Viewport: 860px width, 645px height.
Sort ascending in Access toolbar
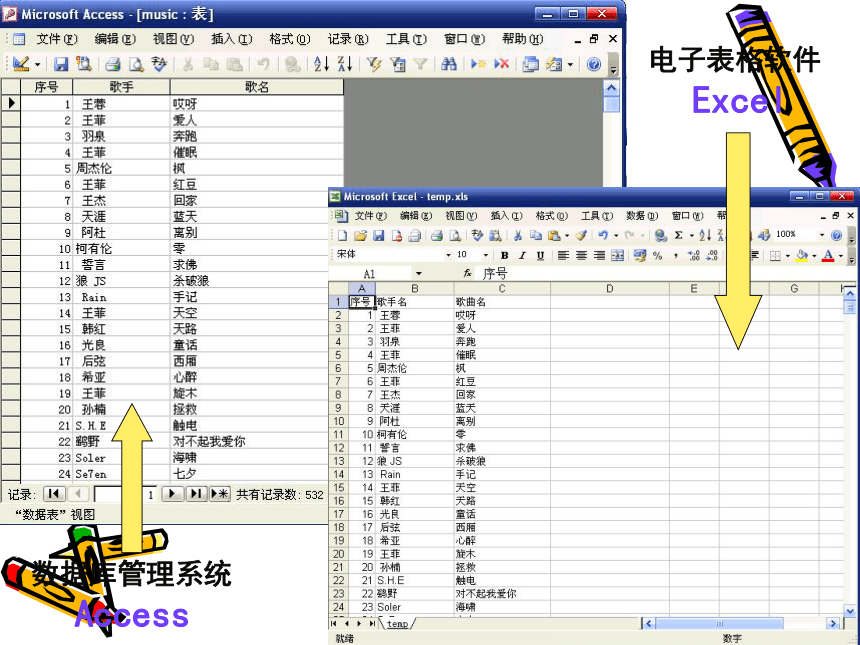tap(321, 65)
